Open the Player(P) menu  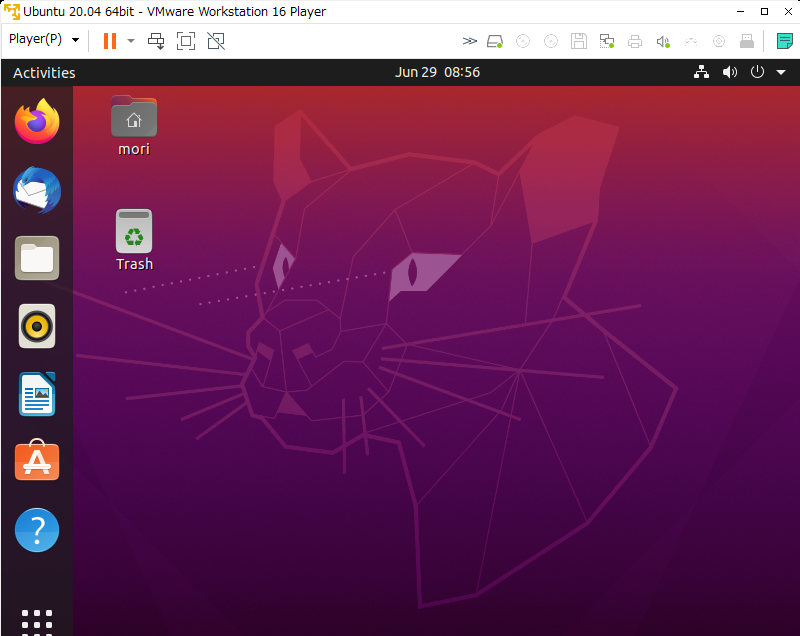pos(44,39)
